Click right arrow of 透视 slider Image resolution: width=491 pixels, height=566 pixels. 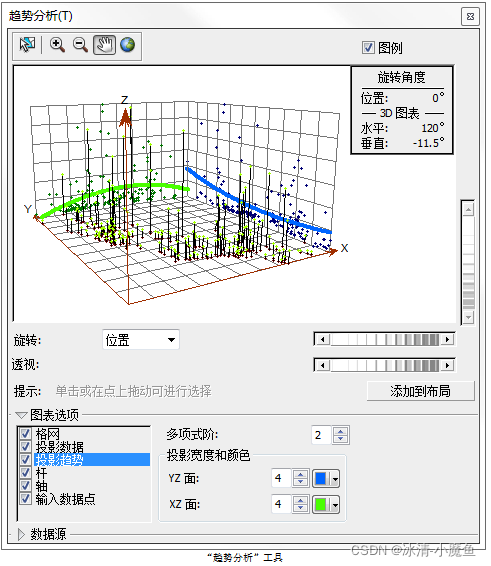(448, 366)
